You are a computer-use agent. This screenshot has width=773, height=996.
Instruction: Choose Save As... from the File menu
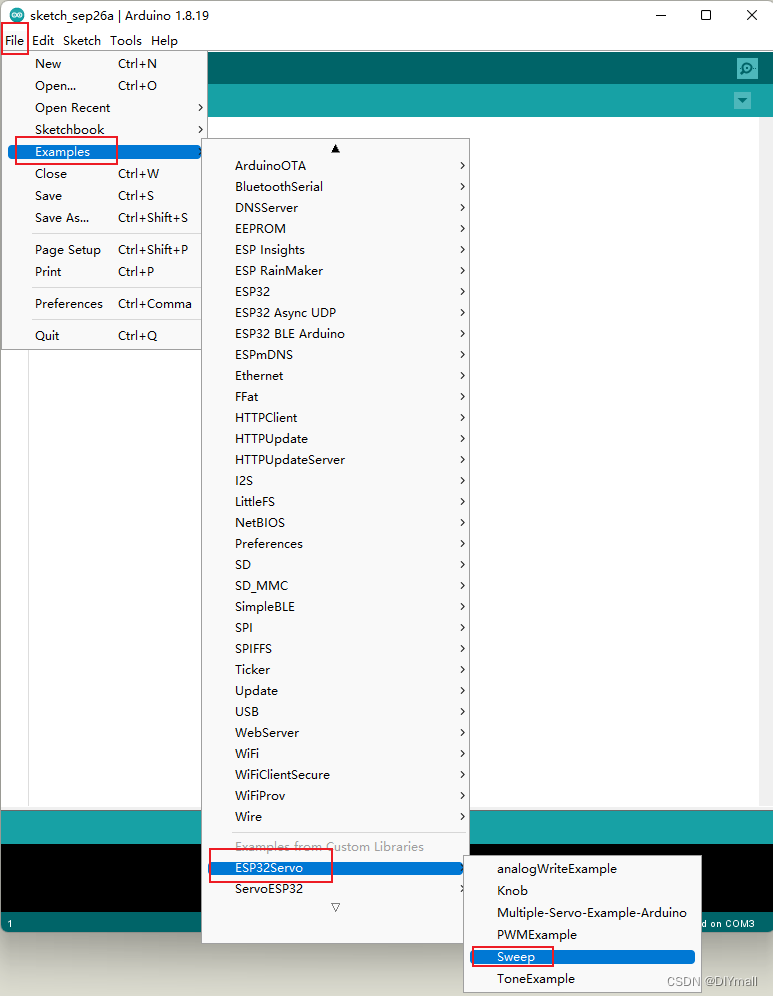click(105, 218)
